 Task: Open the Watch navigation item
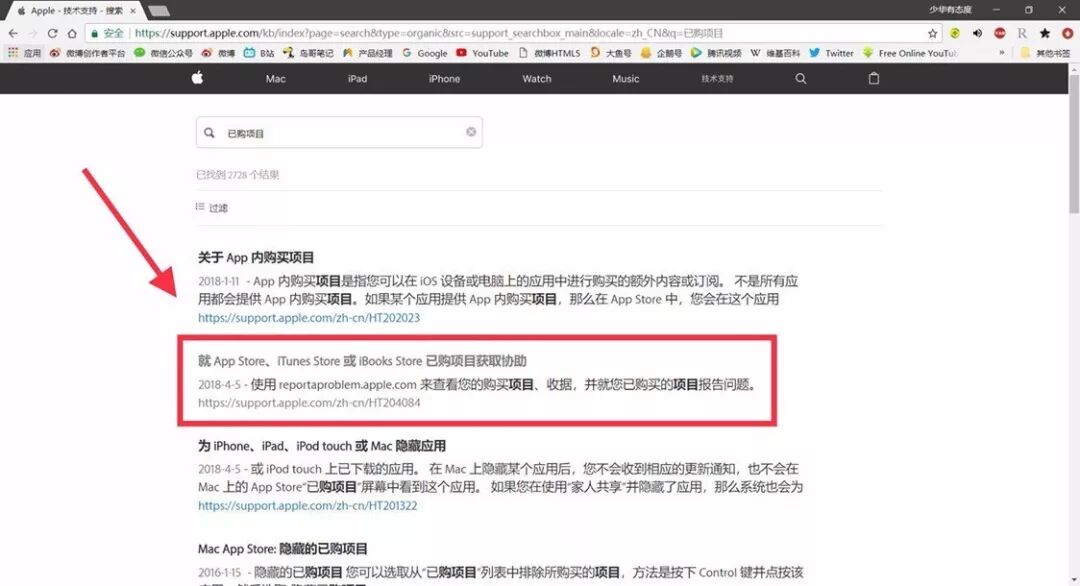[x=537, y=79]
